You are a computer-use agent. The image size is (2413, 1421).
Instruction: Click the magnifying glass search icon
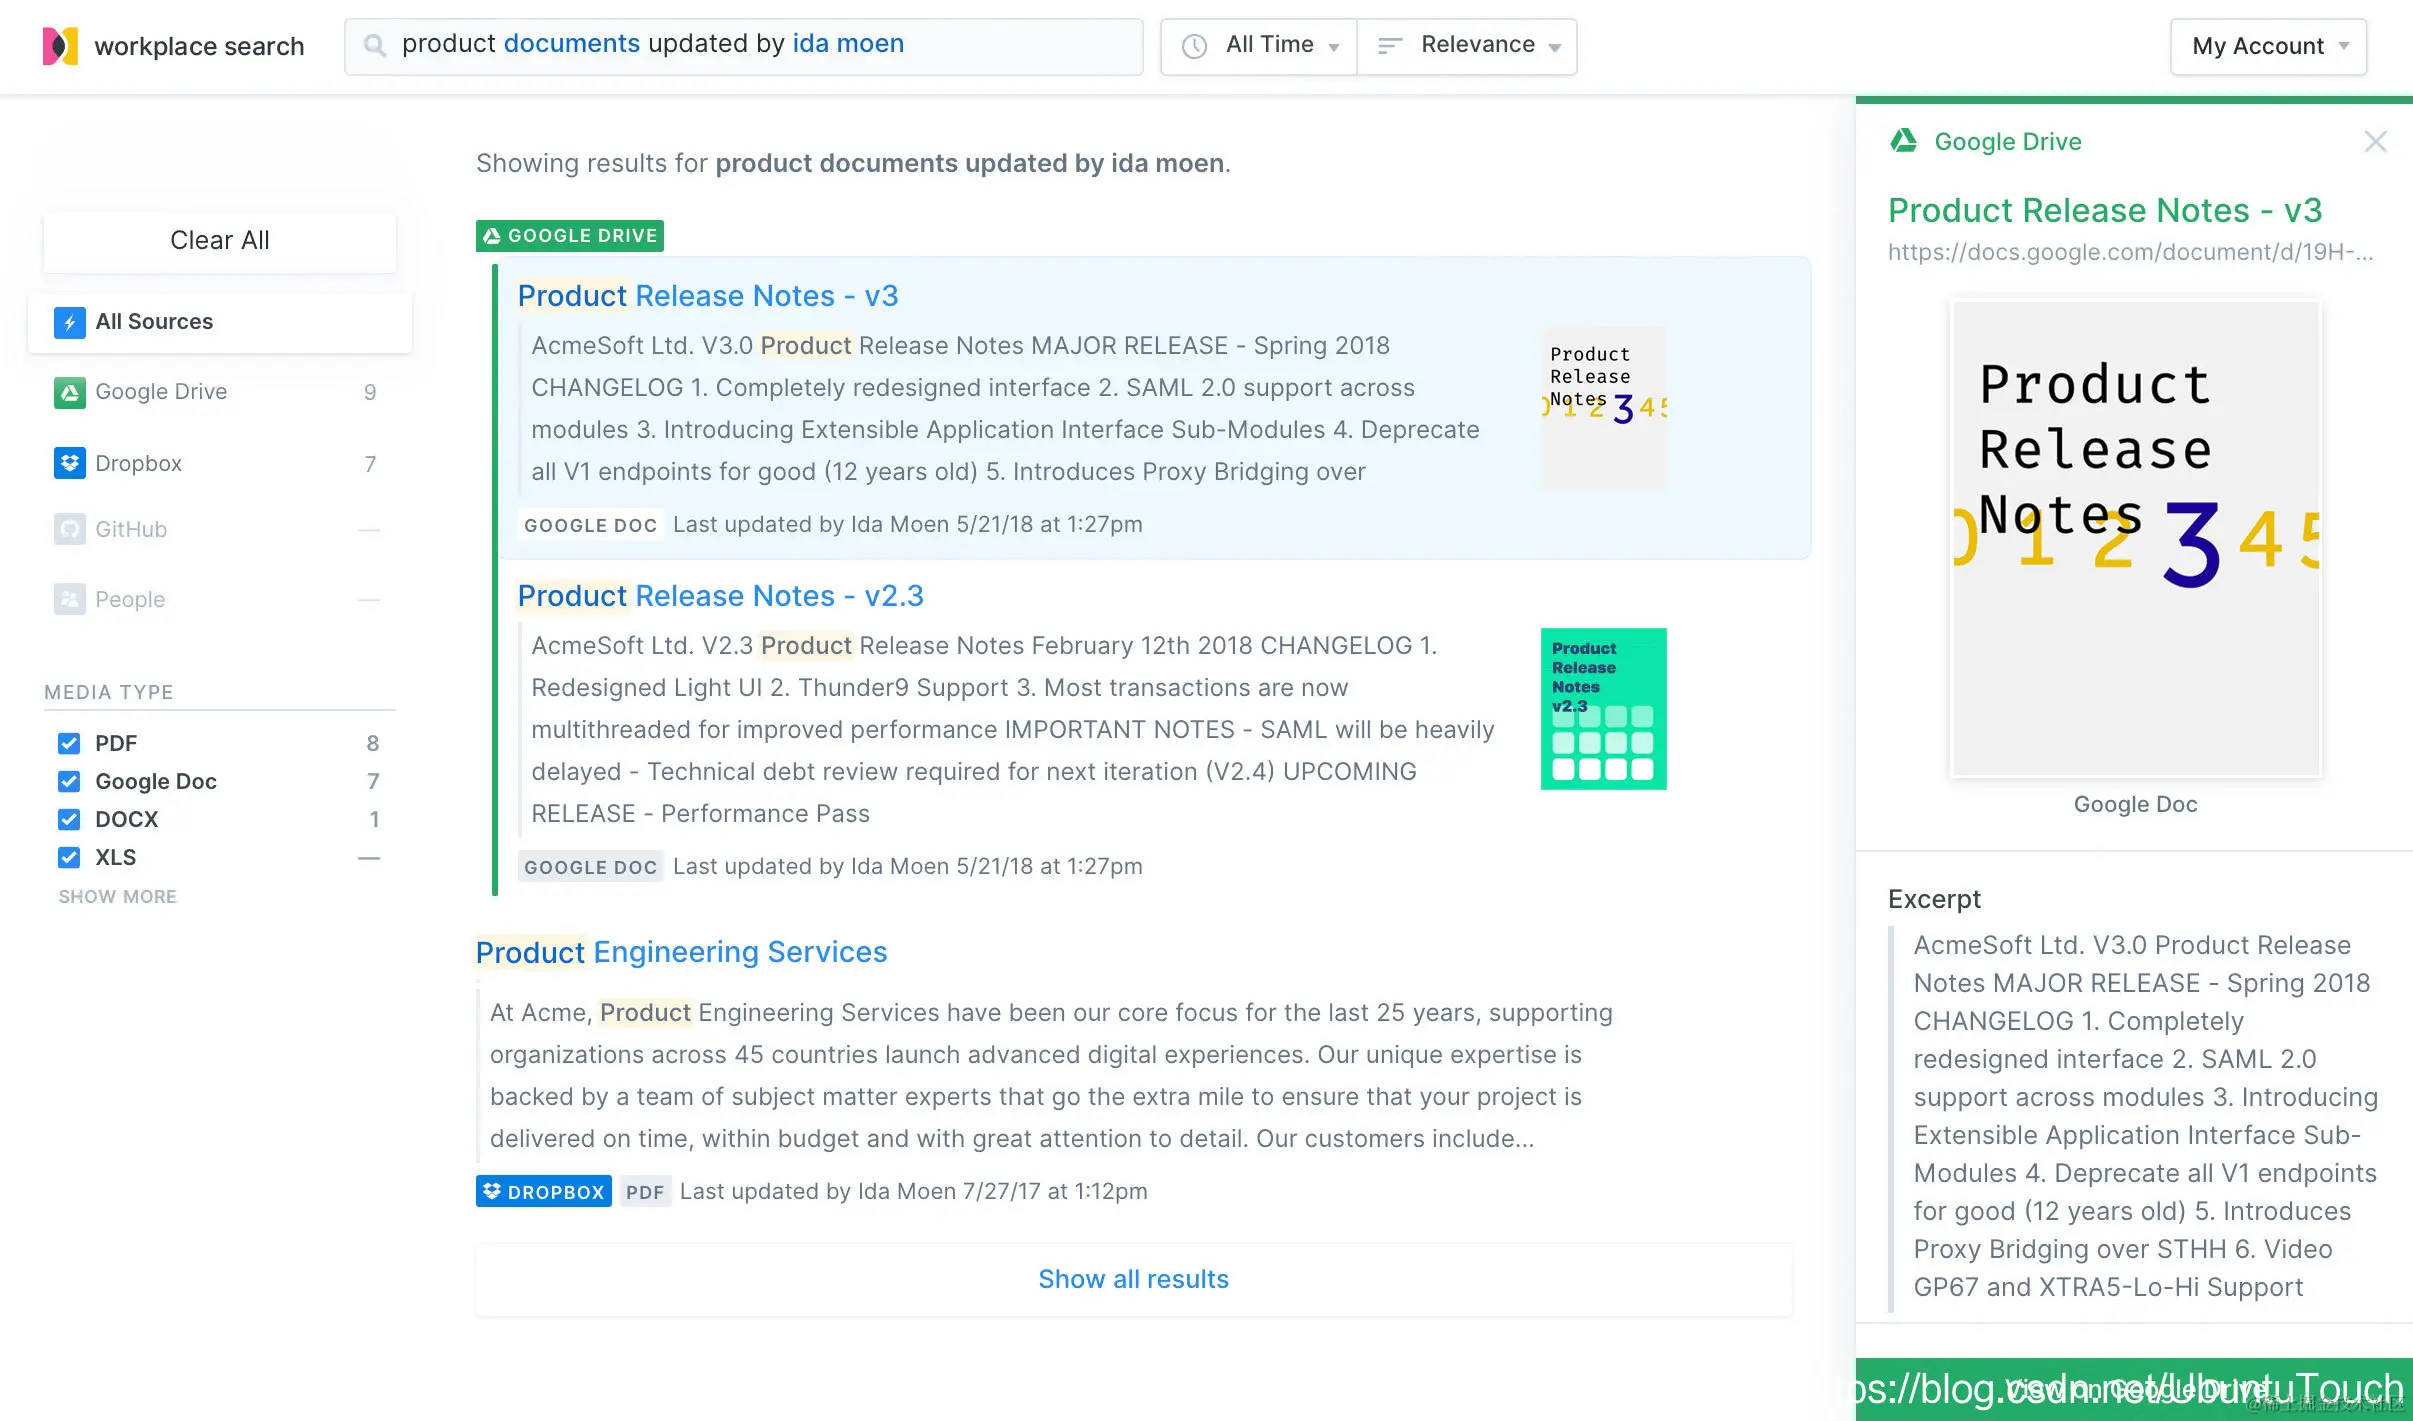pyautogui.click(x=375, y=46)
